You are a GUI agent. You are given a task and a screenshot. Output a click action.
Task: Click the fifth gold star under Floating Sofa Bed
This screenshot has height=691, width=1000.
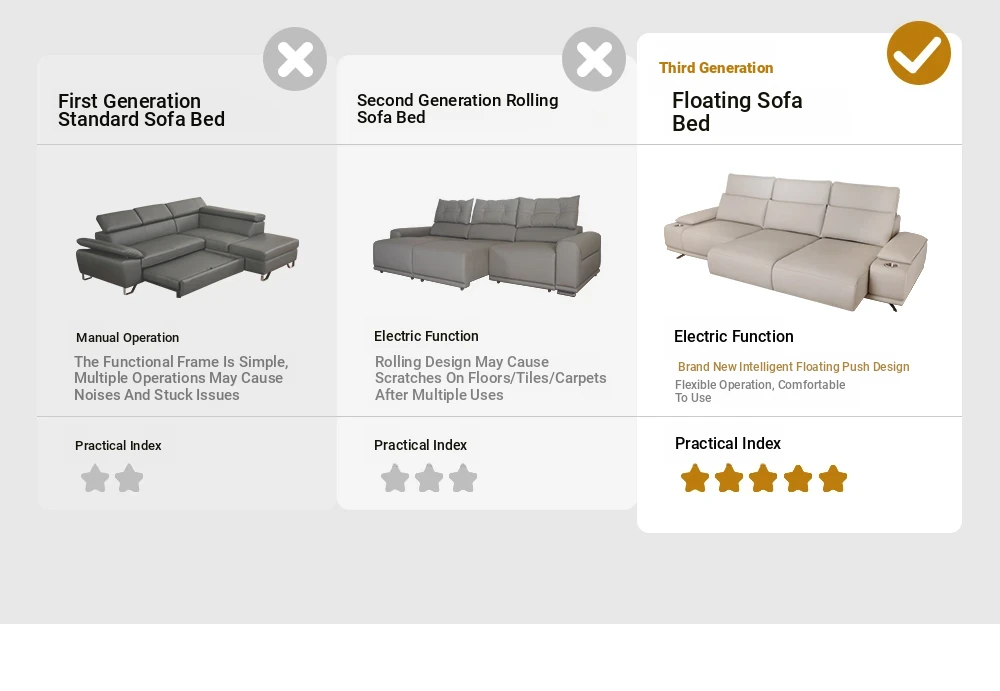click(x=832, y=479)
